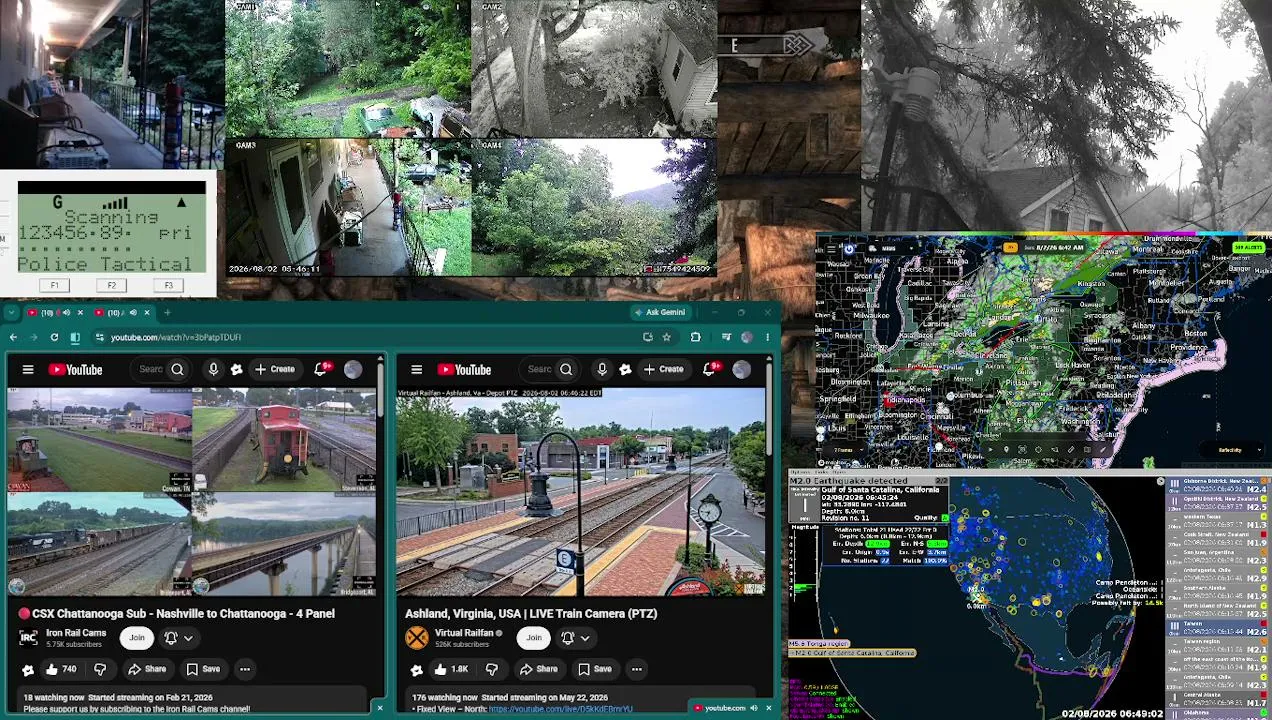The width and height of the screenshot is (1272, 720).
Task: Bookmark this page with the star
Action: (666, 337)
